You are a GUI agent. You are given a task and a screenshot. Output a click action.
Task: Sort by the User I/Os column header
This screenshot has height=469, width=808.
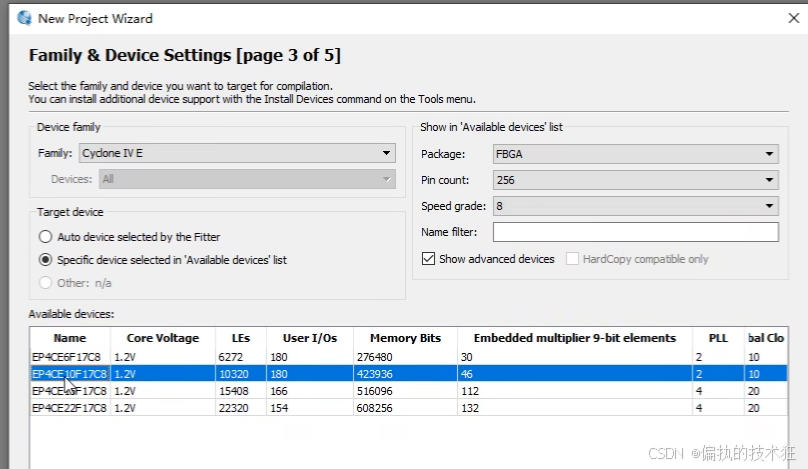coord(310,338)
